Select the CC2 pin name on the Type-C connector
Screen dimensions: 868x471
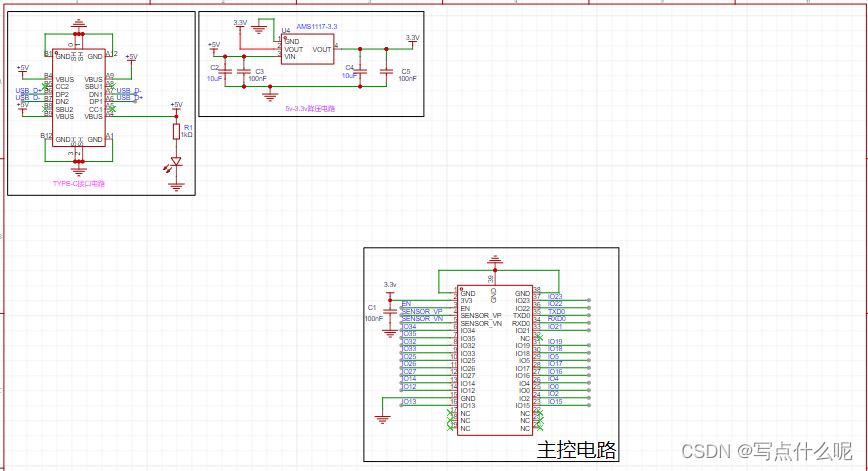point(62,87)
